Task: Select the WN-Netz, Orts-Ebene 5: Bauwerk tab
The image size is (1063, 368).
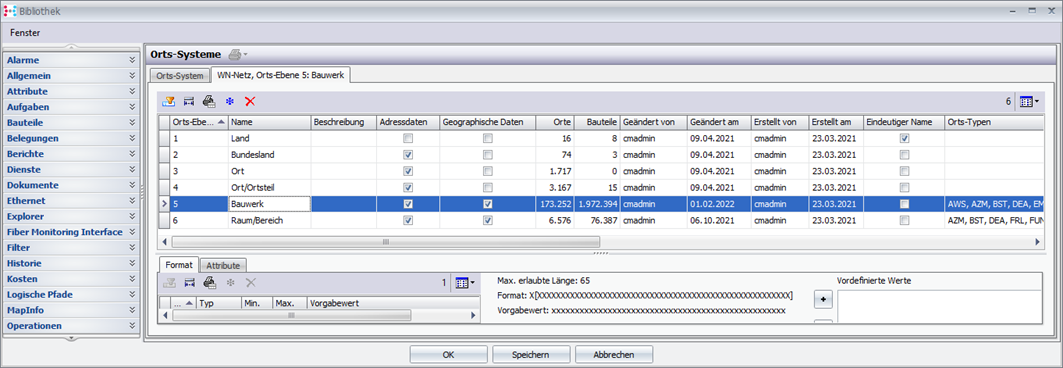Action: click(x=280, y=75)
